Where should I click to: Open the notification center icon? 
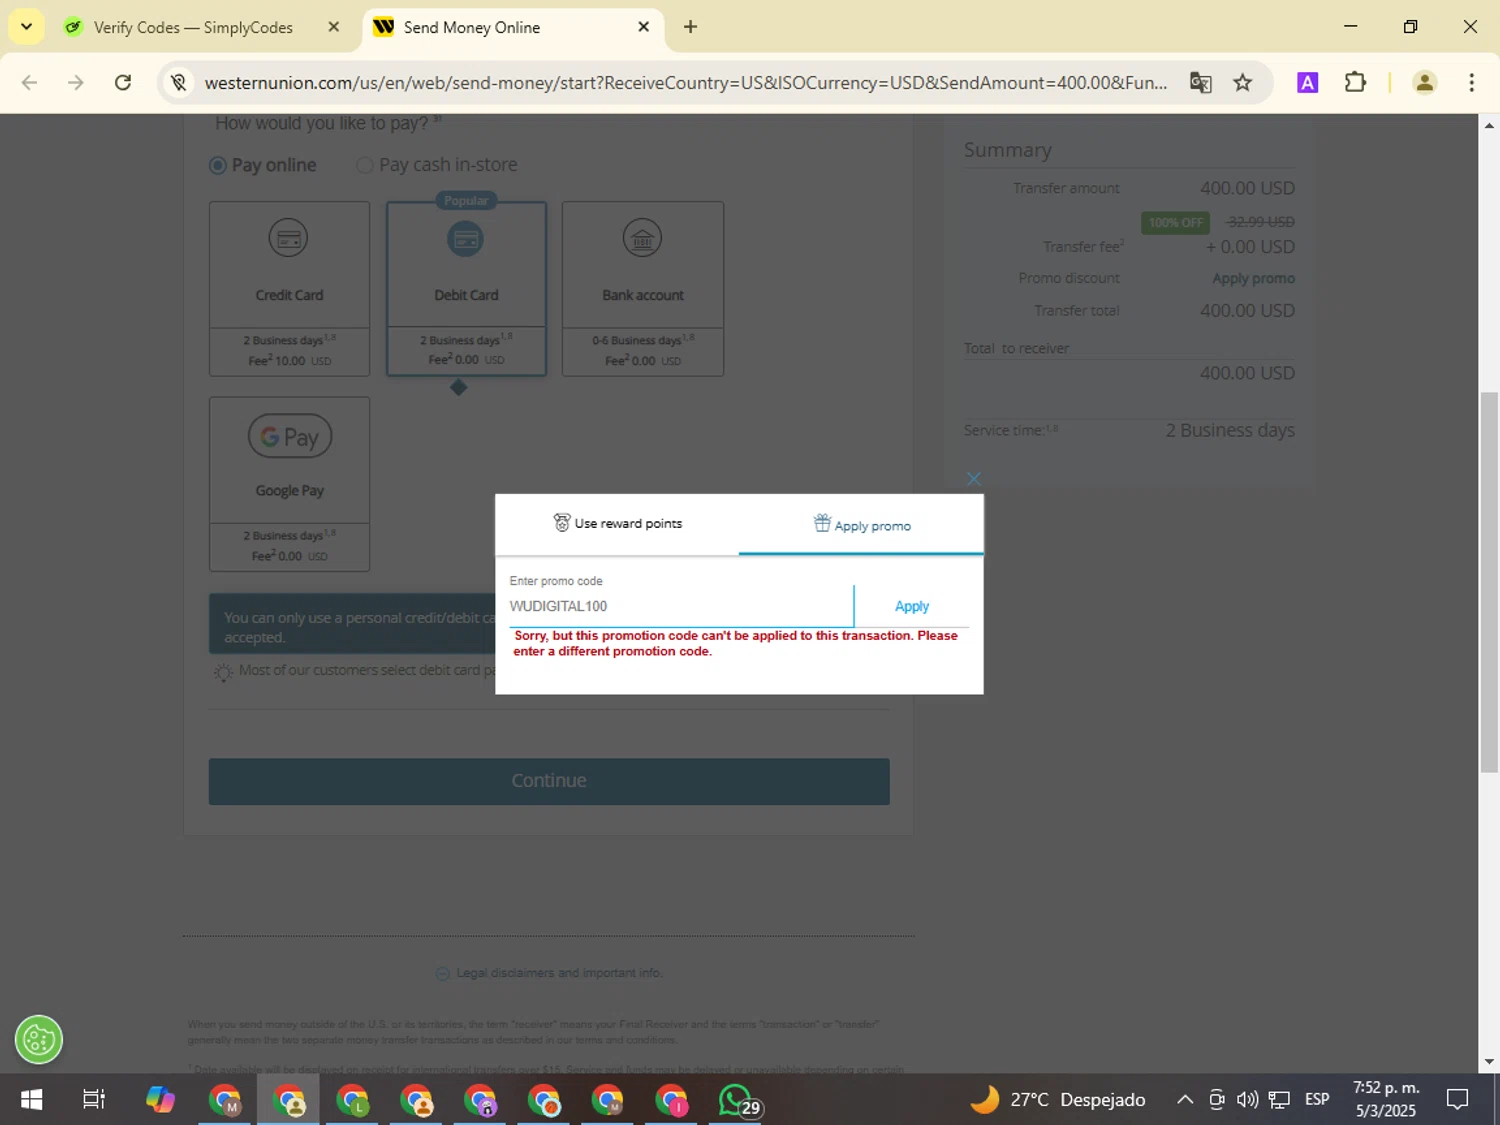tap(1457, 1100)
